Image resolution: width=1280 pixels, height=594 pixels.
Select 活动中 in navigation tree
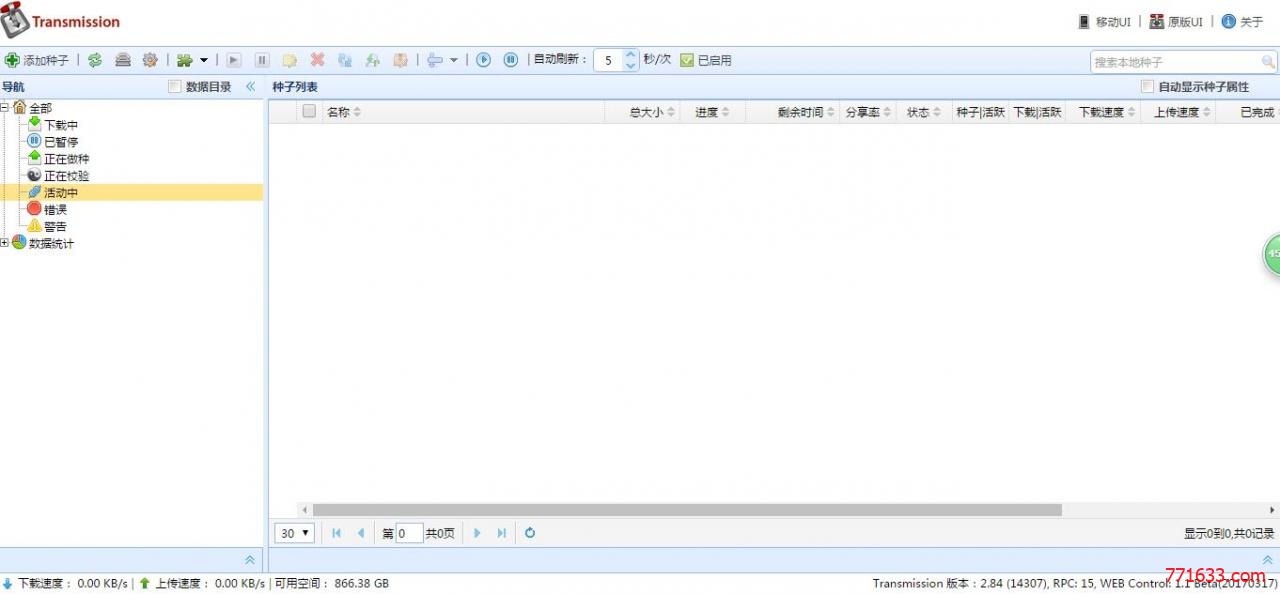[x=60, y=193]
